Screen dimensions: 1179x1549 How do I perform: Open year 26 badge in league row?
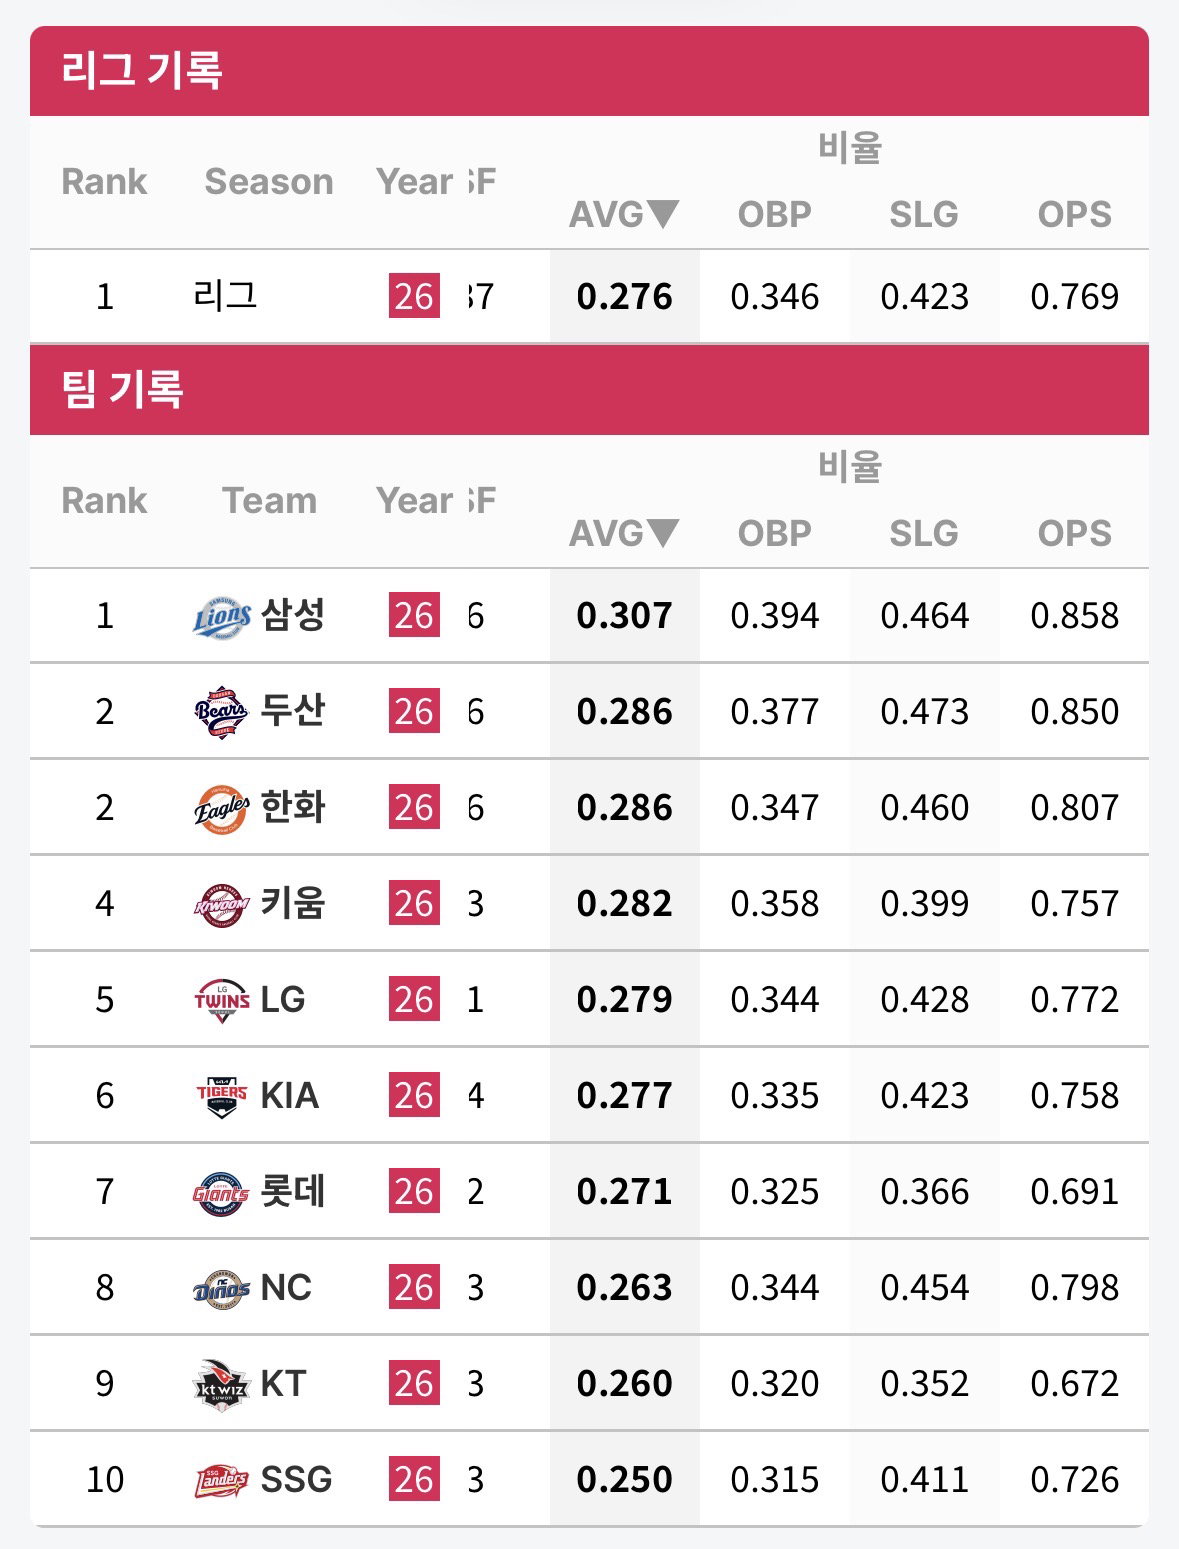point(414,297)
